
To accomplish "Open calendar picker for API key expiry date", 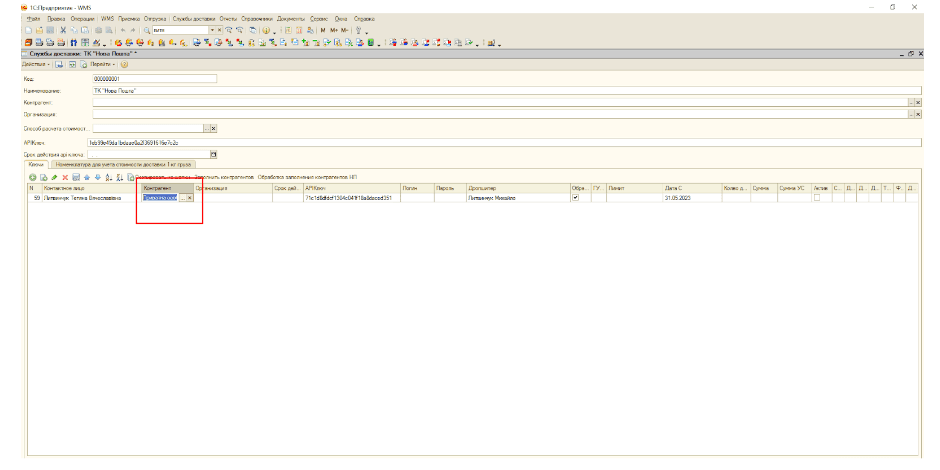I will point(213,154).
